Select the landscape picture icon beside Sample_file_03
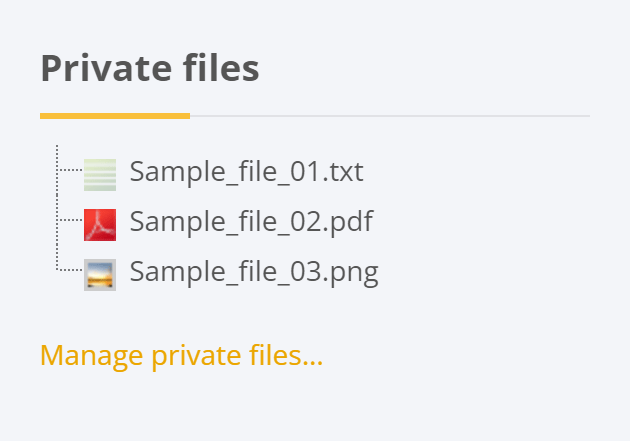630x441 pixels. click(x=100, y=273)
